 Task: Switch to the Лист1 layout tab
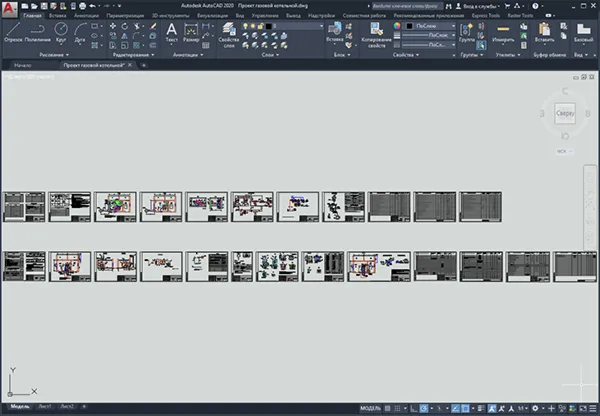[45, 406]
